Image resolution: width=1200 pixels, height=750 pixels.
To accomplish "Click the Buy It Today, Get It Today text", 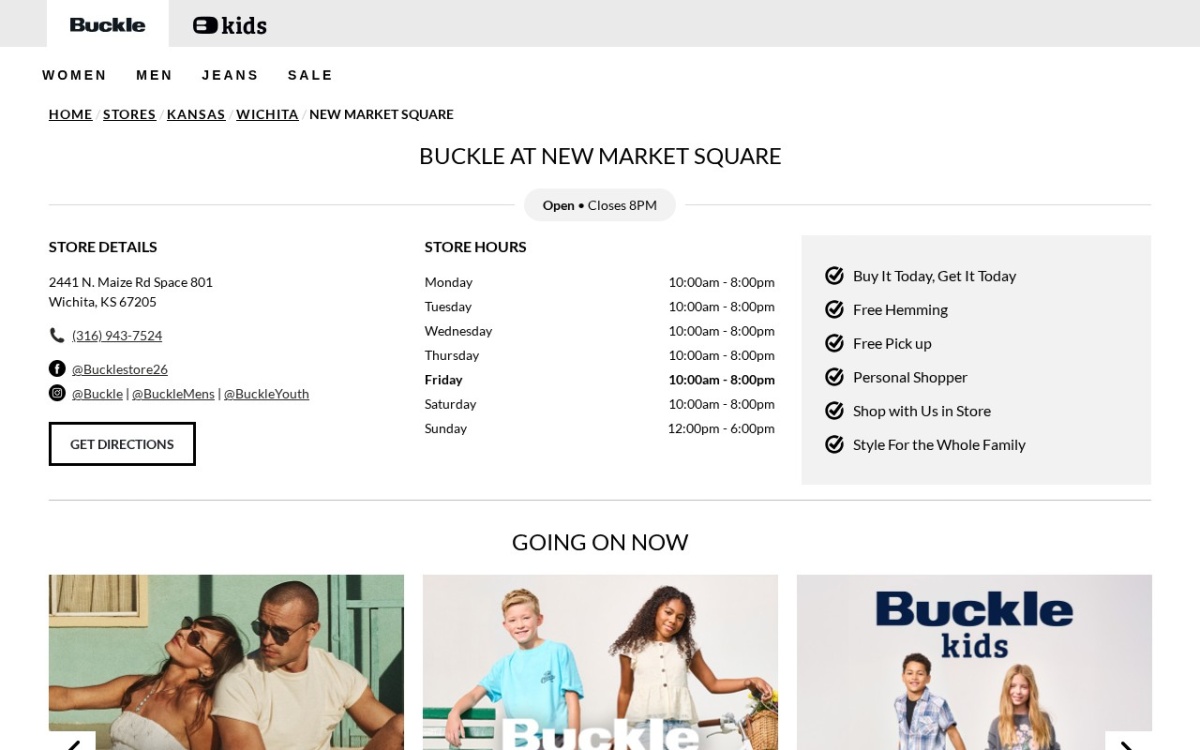I will click(934, 276).
